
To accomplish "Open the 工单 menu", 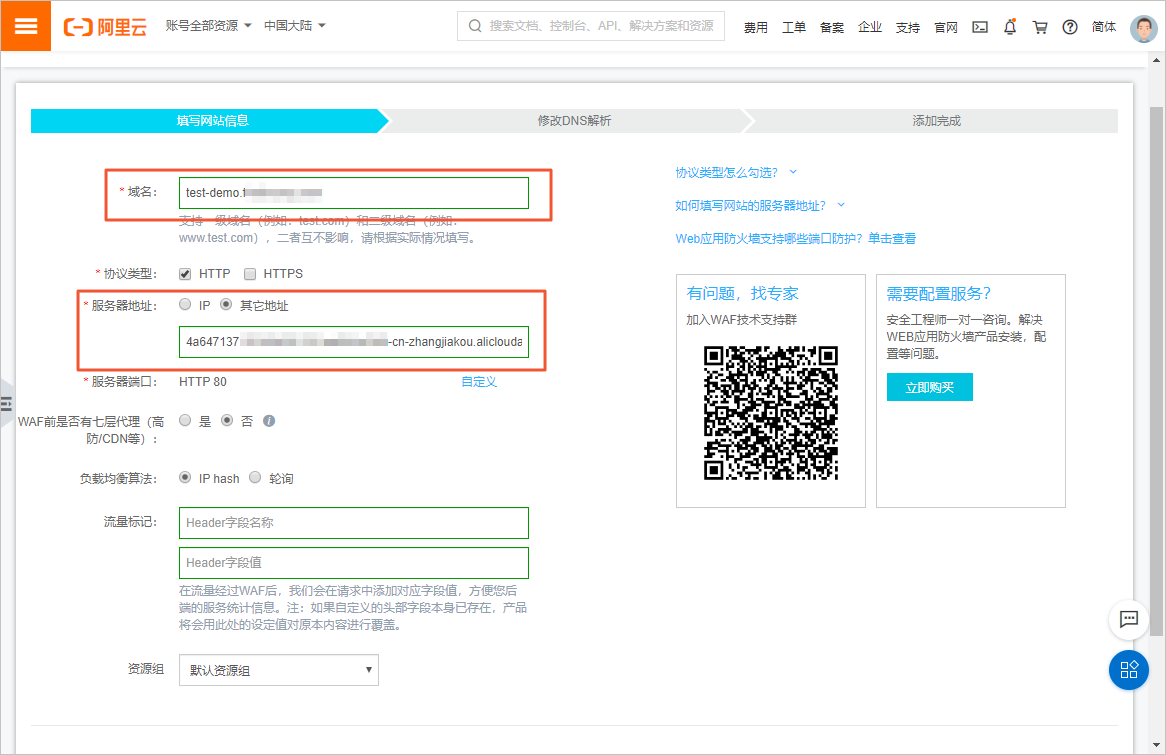I will pos(793,28).
